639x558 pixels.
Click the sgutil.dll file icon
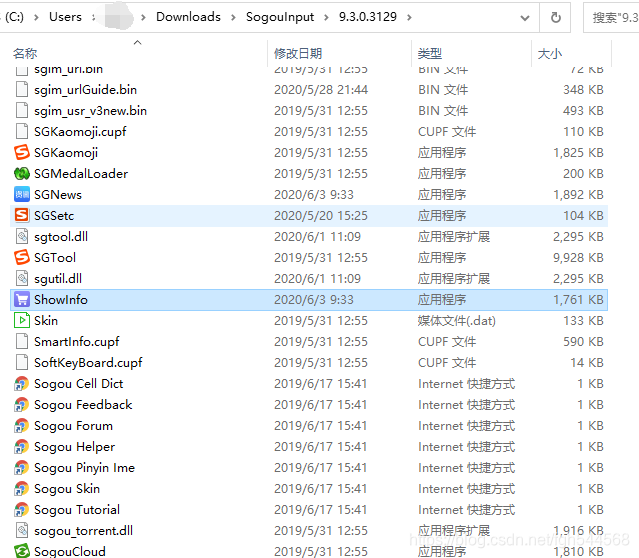point(22,278)
